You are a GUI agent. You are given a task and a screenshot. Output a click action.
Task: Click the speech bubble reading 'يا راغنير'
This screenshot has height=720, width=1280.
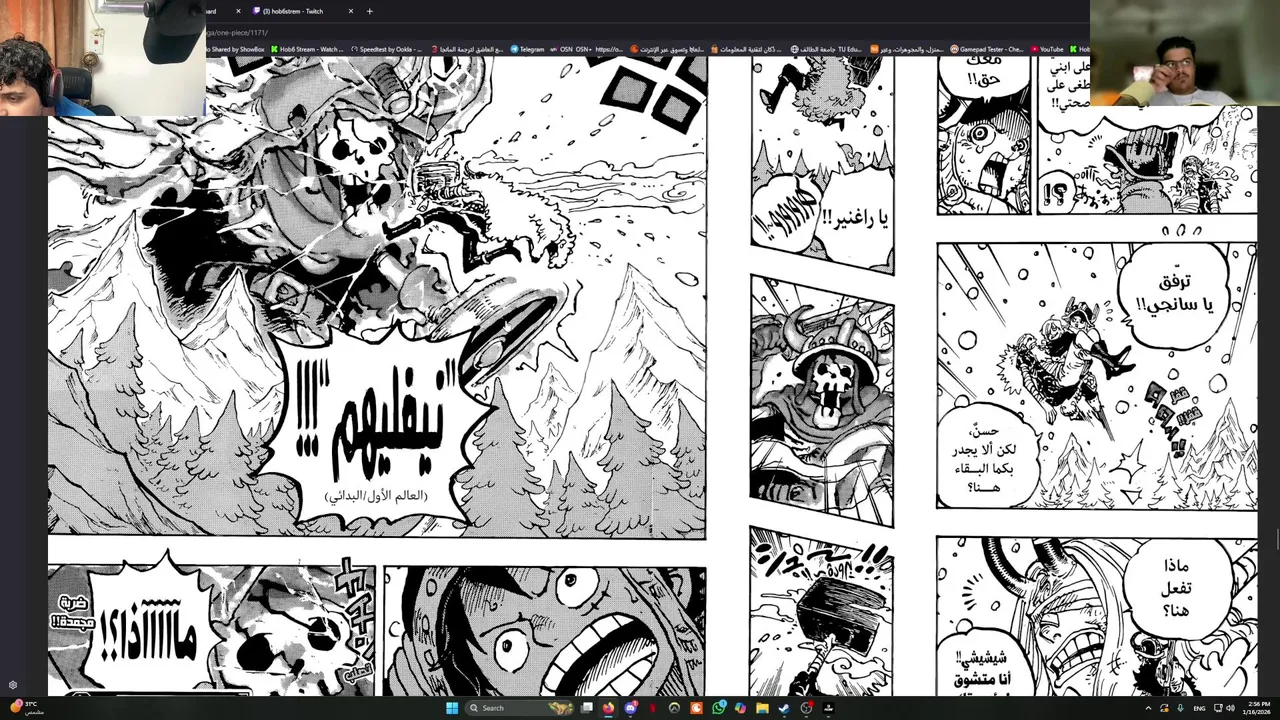[x=855, y=218]
